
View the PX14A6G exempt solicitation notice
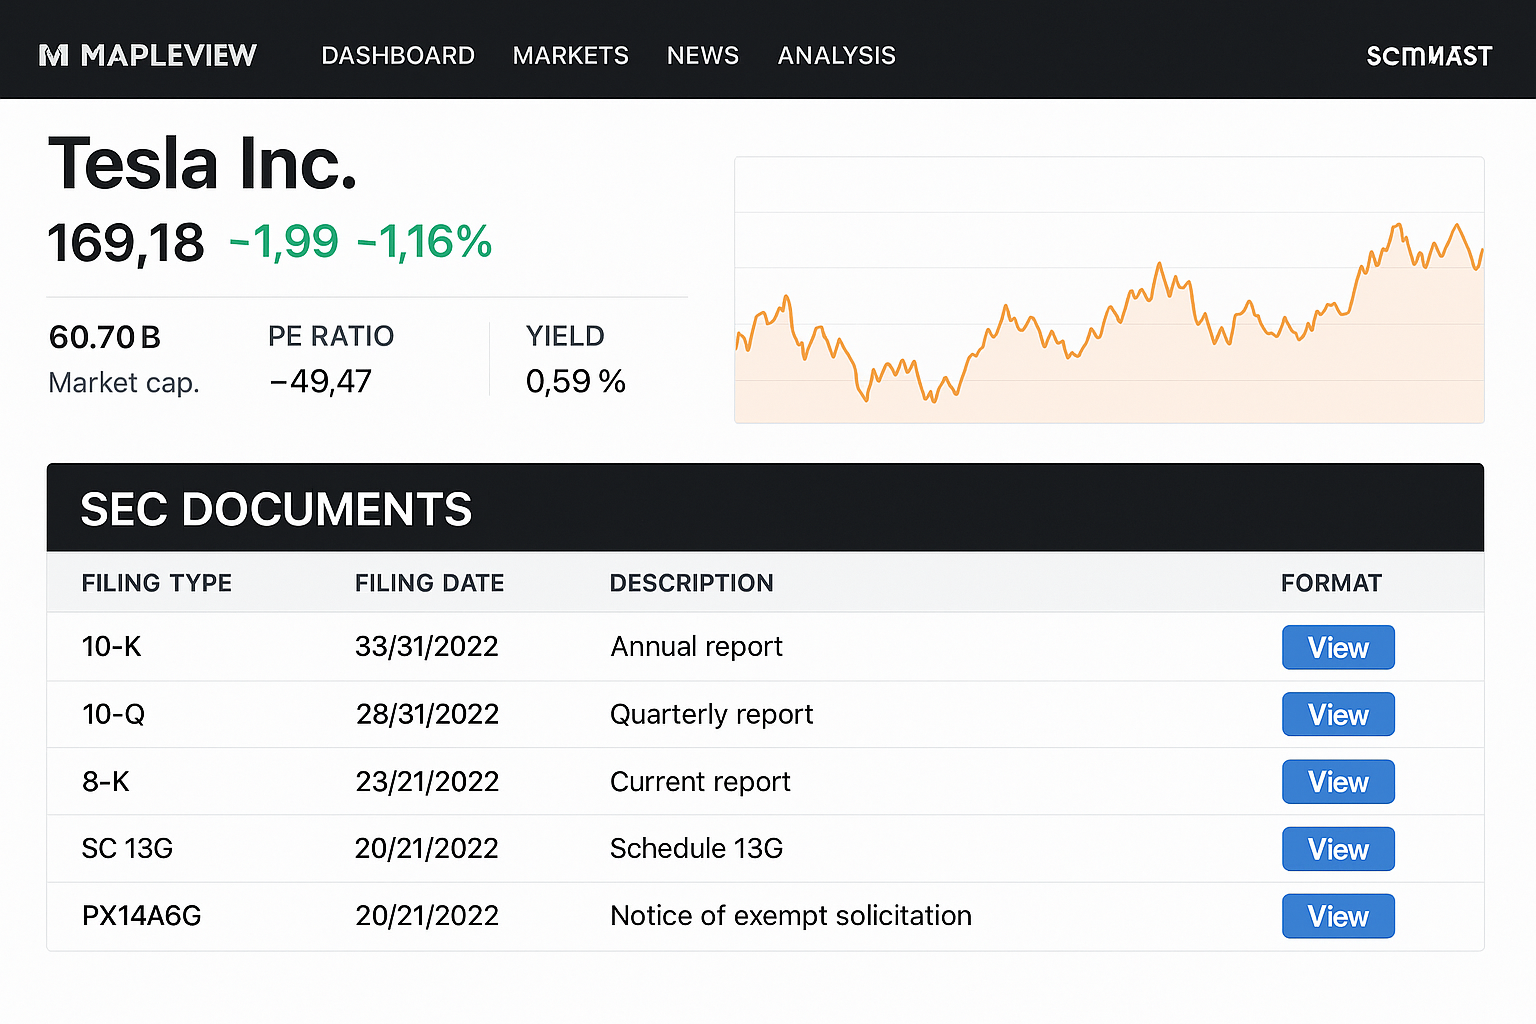point(1338,916)
